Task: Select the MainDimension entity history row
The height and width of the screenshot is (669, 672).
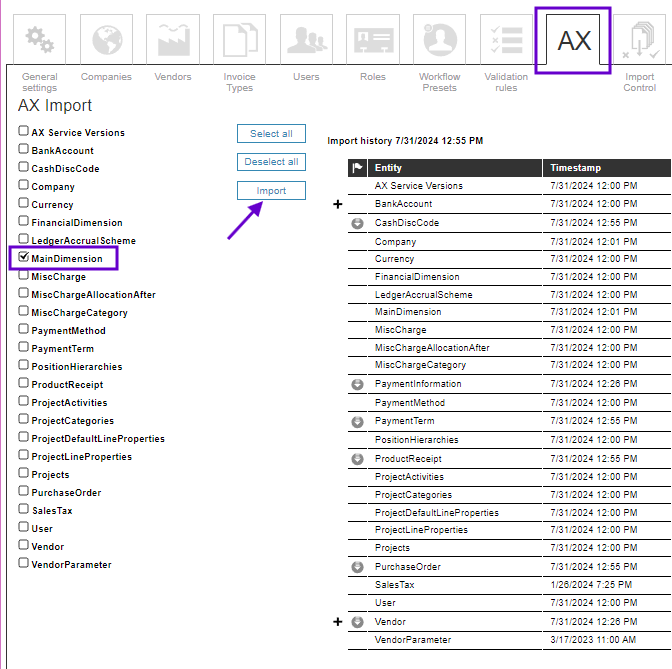Action: tap(509, 312)
